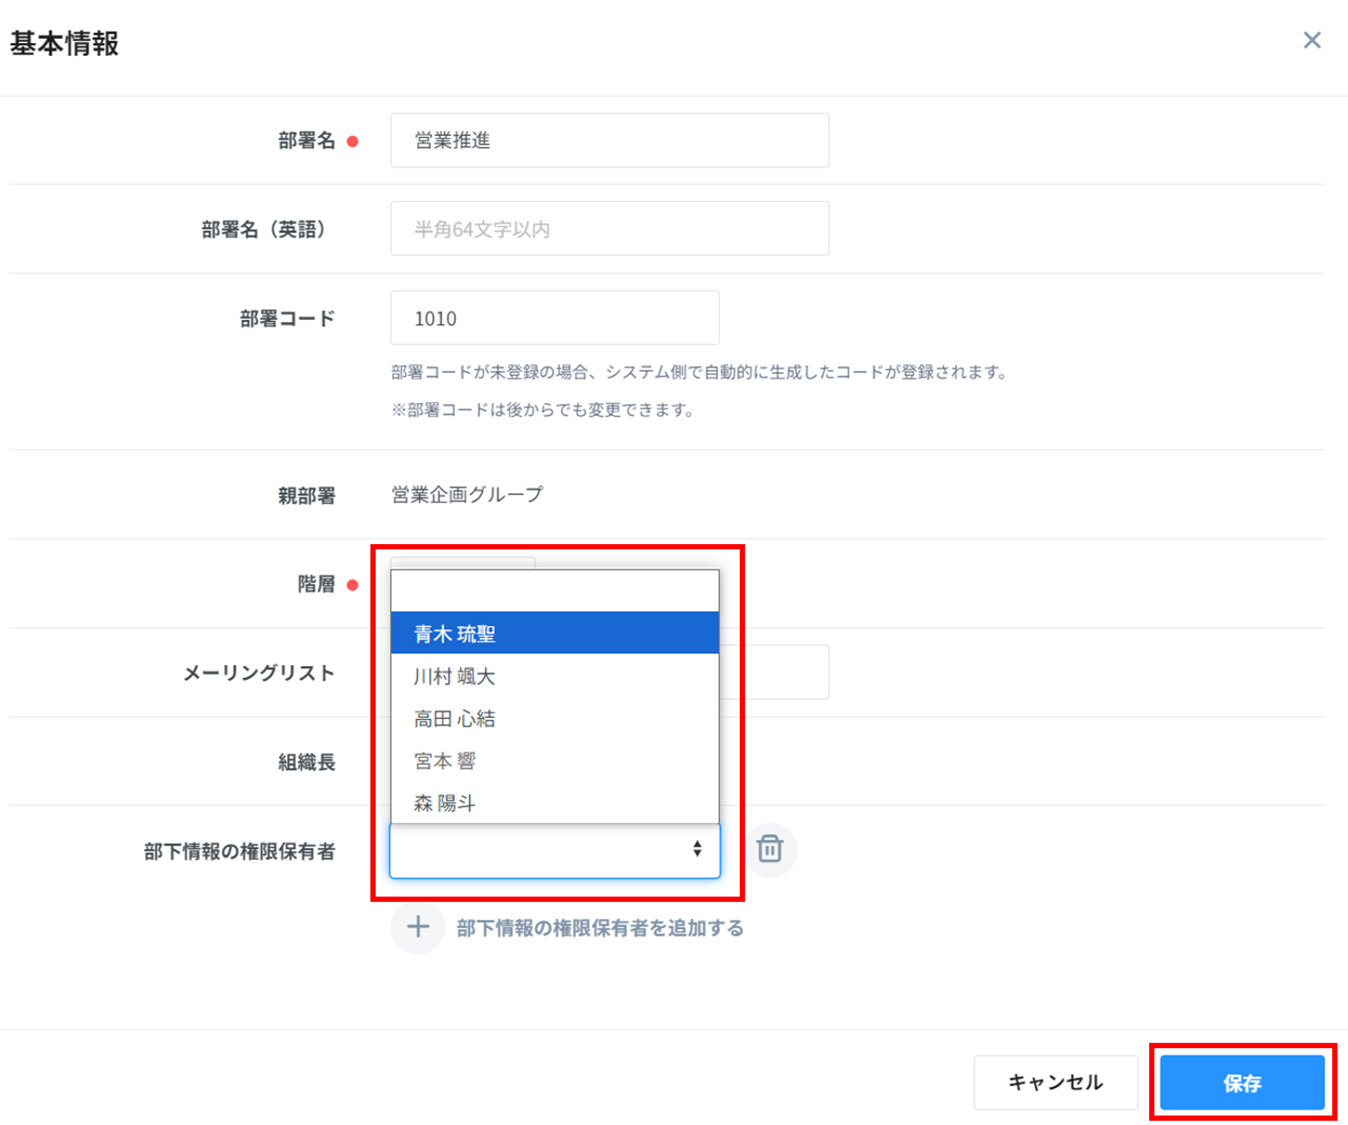
Task: Click 部下情報の権限保有者を追加する link
Action: 599,928
